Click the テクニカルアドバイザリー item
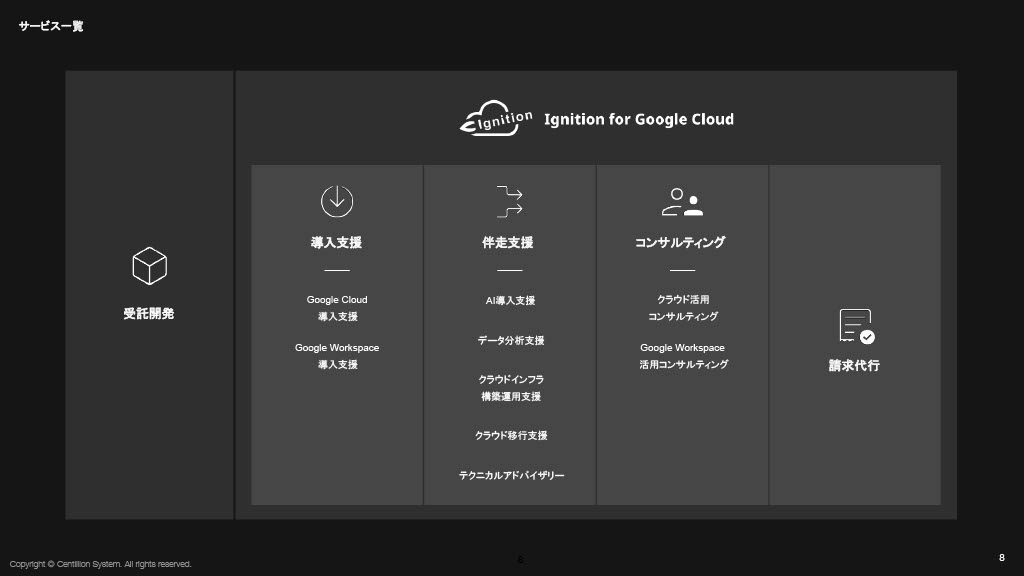The height and width of the screenshot is (576, 1024). [511, 476]
